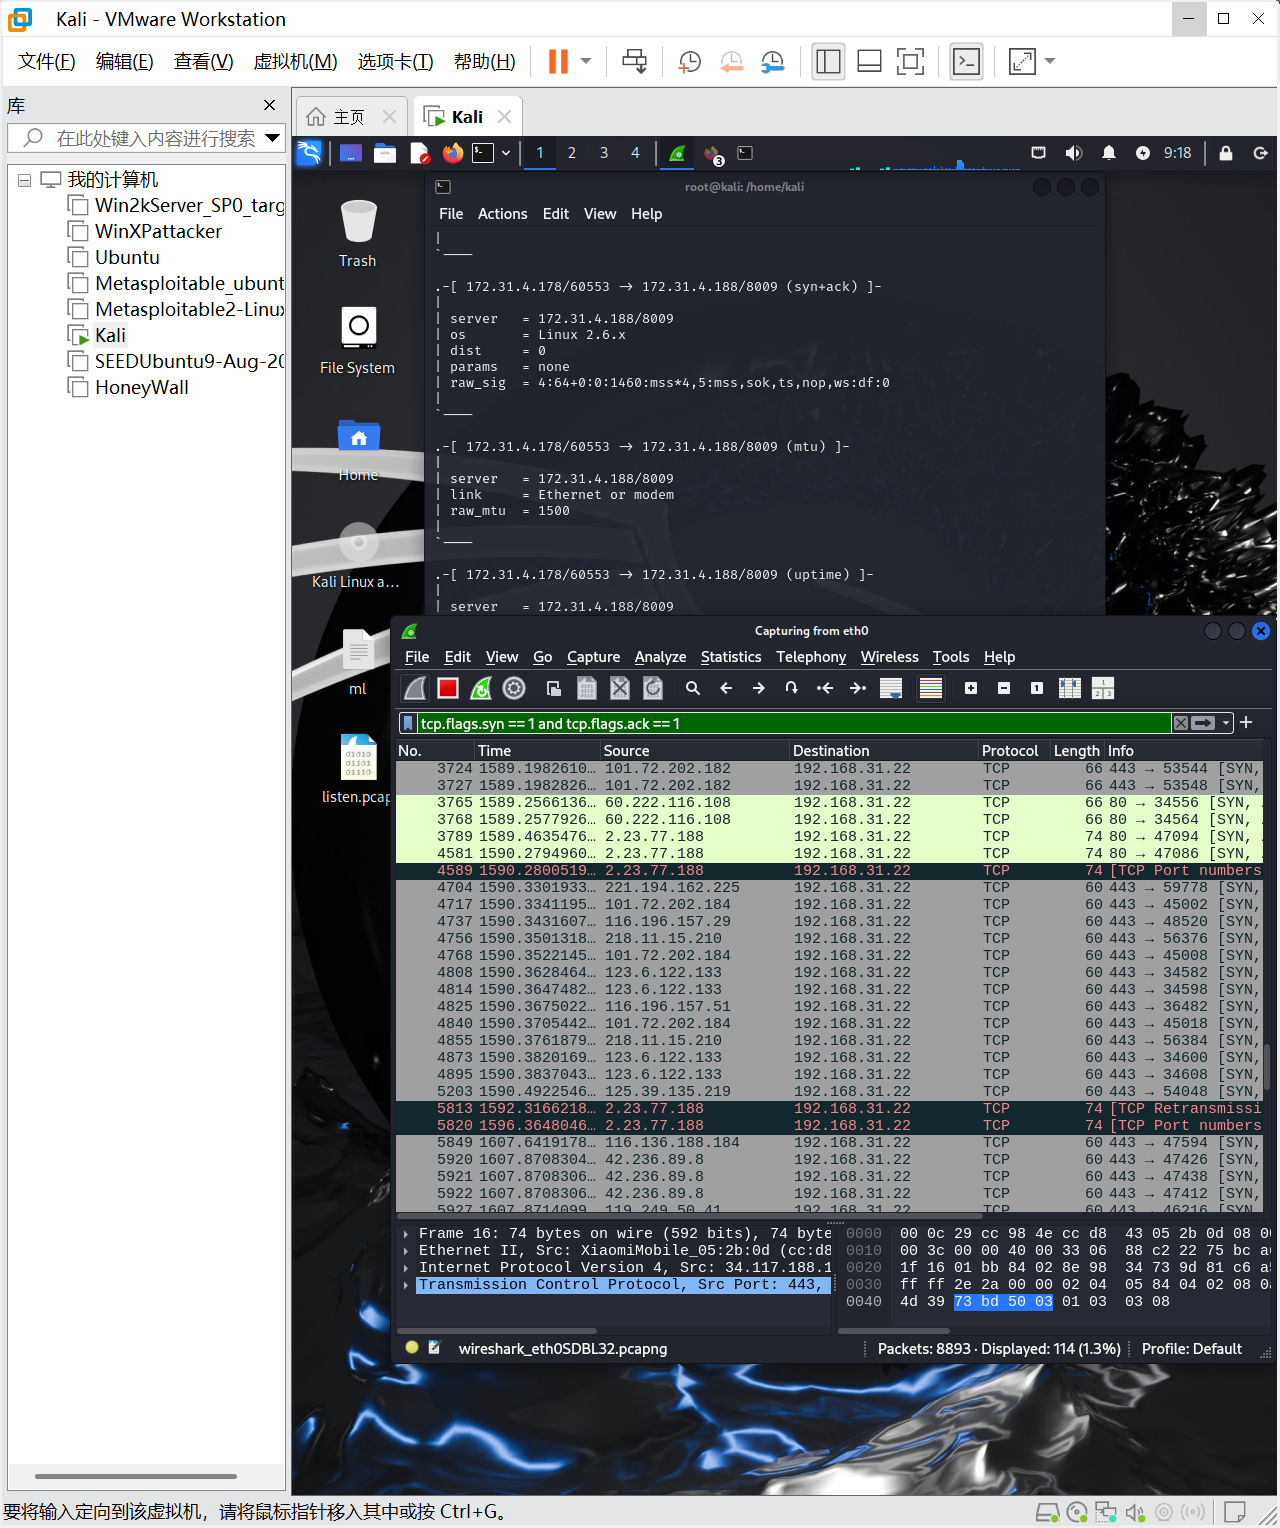Click the filter bookmark icon
The height and width of the screenshot is (1528, 1280).
408,723
